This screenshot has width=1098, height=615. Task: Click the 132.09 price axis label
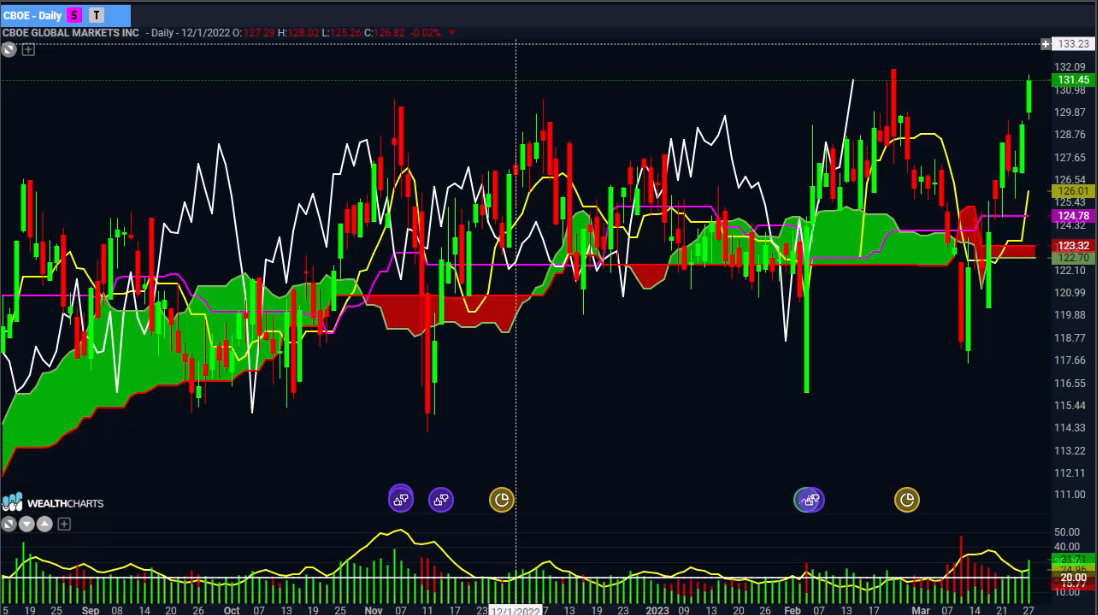click(1069, 67)
